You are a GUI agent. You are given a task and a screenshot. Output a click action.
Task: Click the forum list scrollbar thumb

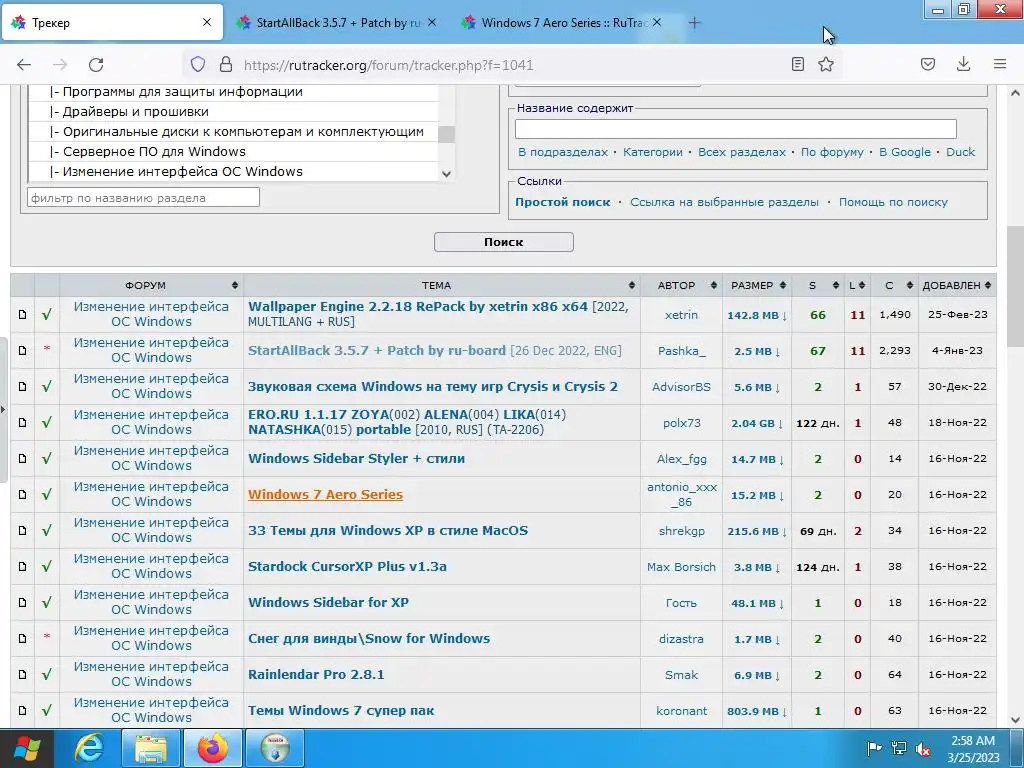(446, 134)
